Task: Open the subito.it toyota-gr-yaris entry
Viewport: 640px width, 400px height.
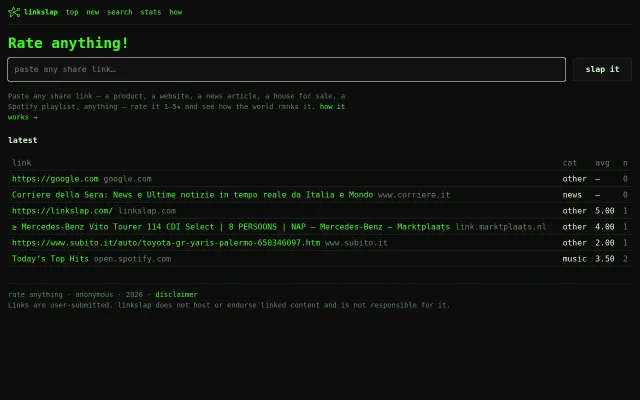Action: click(166, 243)
